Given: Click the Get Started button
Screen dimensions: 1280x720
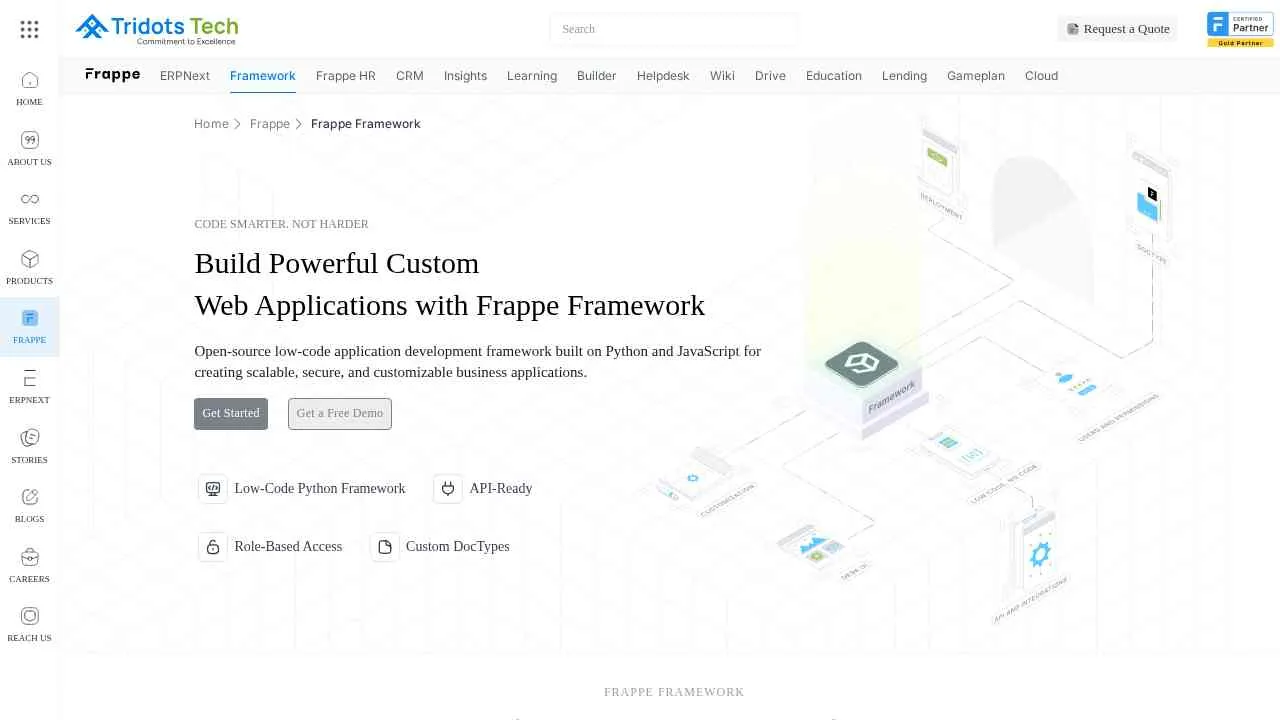Looking at the screenshot, I should click(x=231, y=414).
